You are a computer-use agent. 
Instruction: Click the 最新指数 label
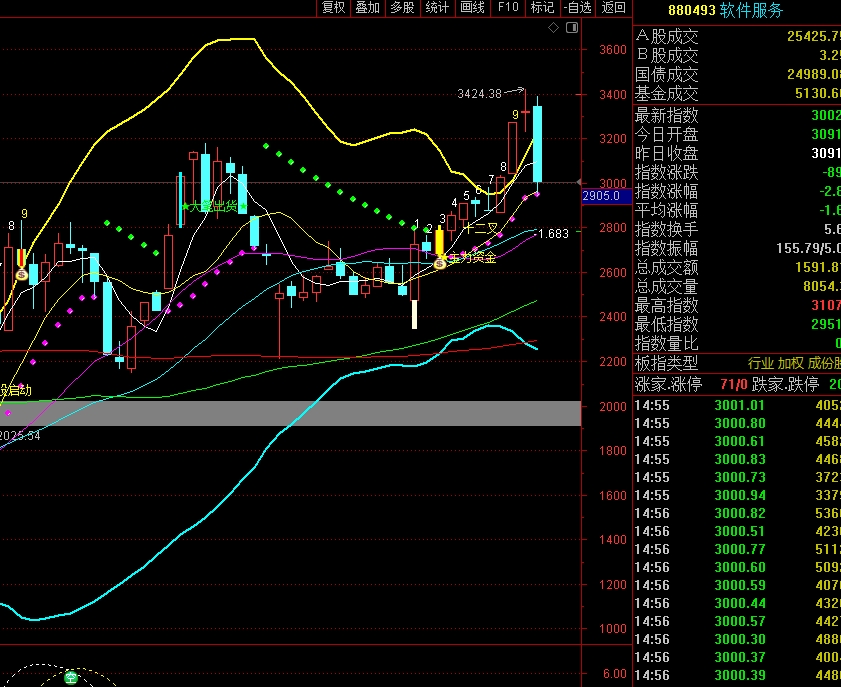[x=667, y=115]
